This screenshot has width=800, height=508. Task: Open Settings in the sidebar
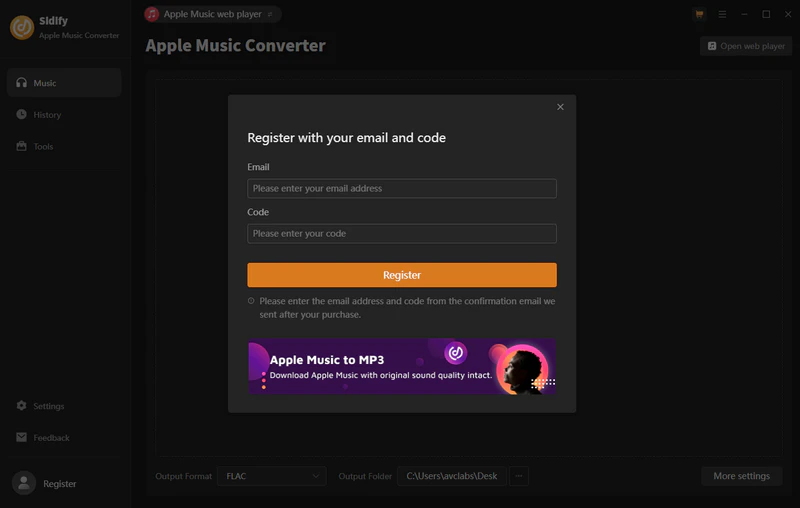[x=64, y=406]
